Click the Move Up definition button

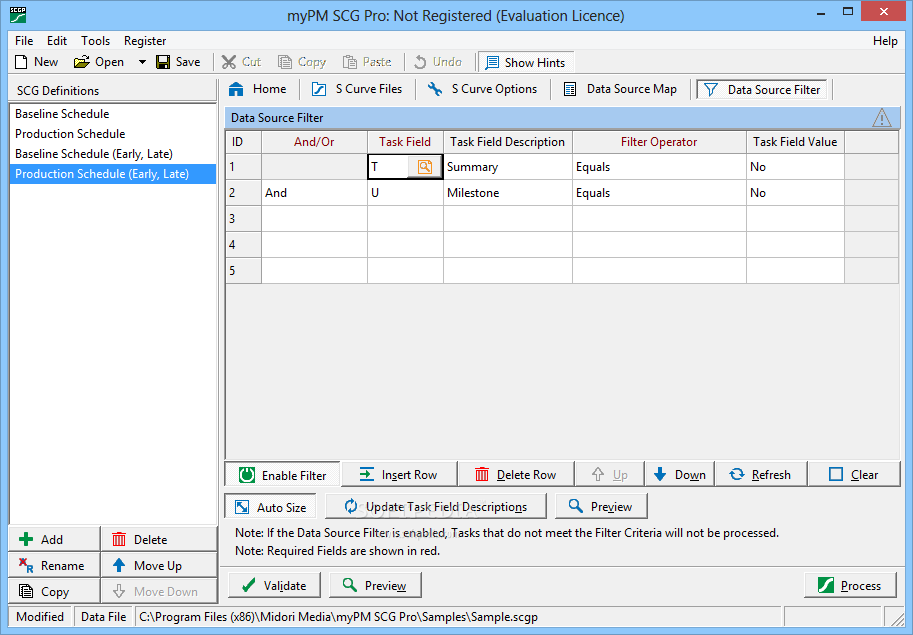160,566
